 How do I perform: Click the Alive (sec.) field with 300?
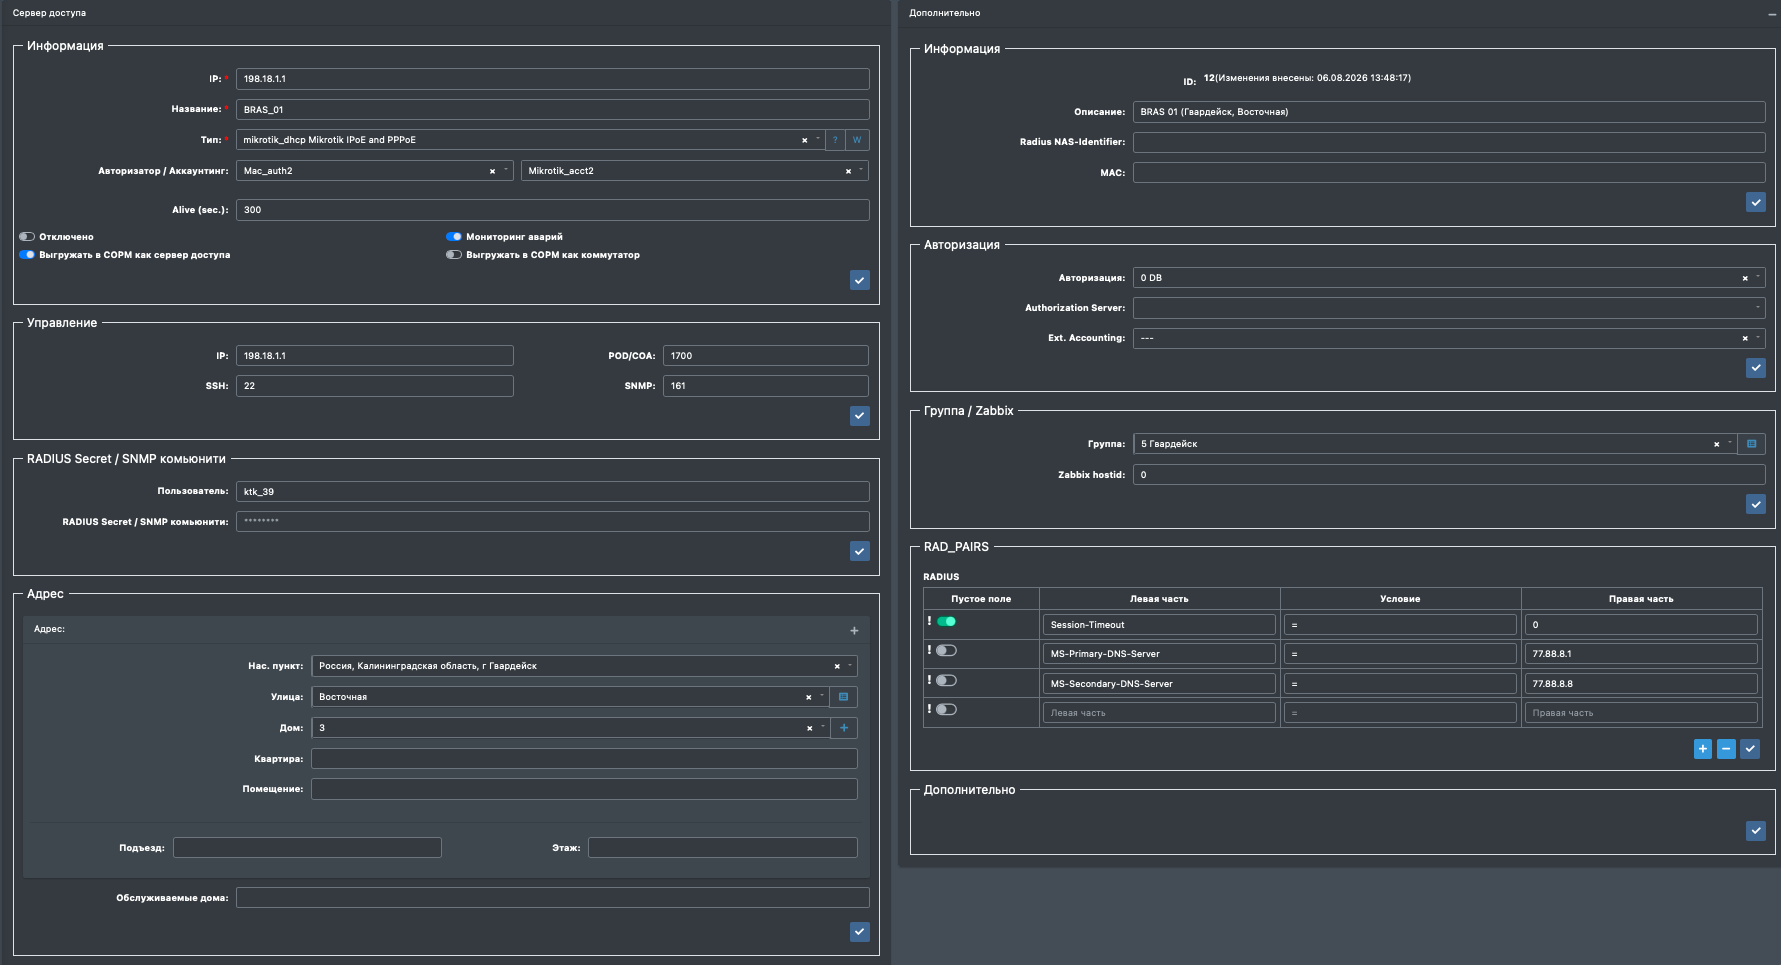coord(553,210)
